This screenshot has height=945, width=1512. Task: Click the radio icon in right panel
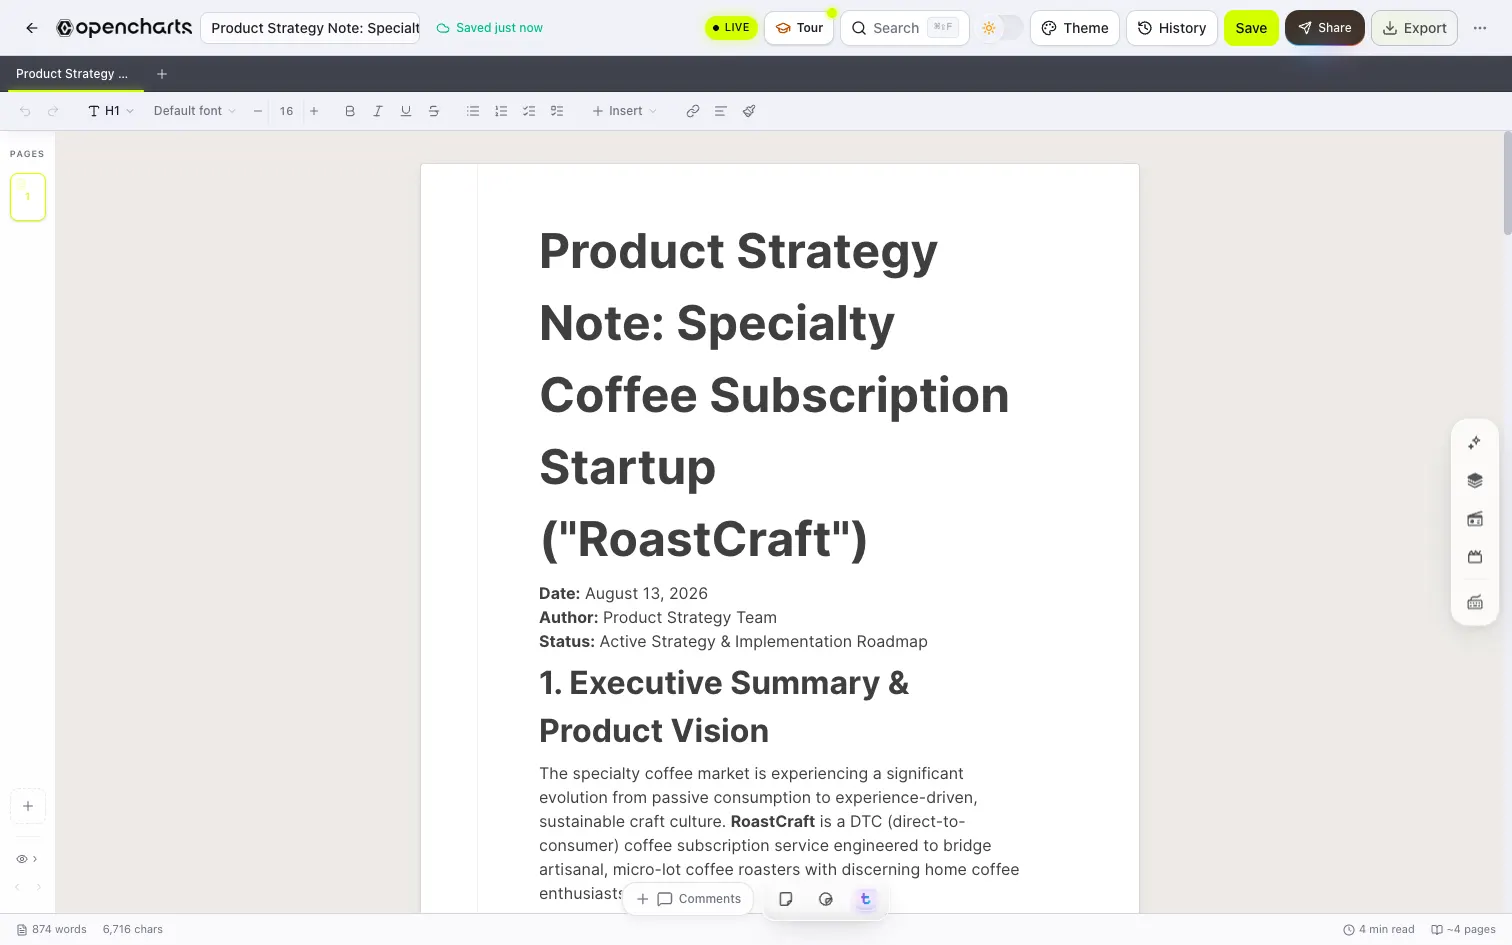(1474, 519)
